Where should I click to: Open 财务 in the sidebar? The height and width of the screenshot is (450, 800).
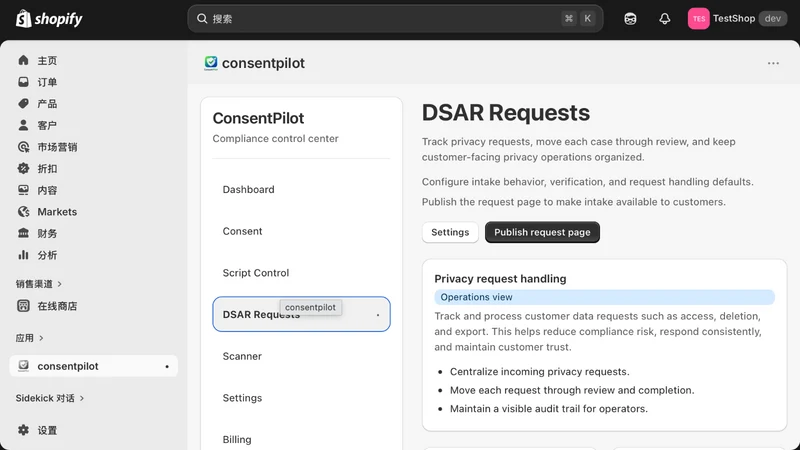tap(47, 233)
